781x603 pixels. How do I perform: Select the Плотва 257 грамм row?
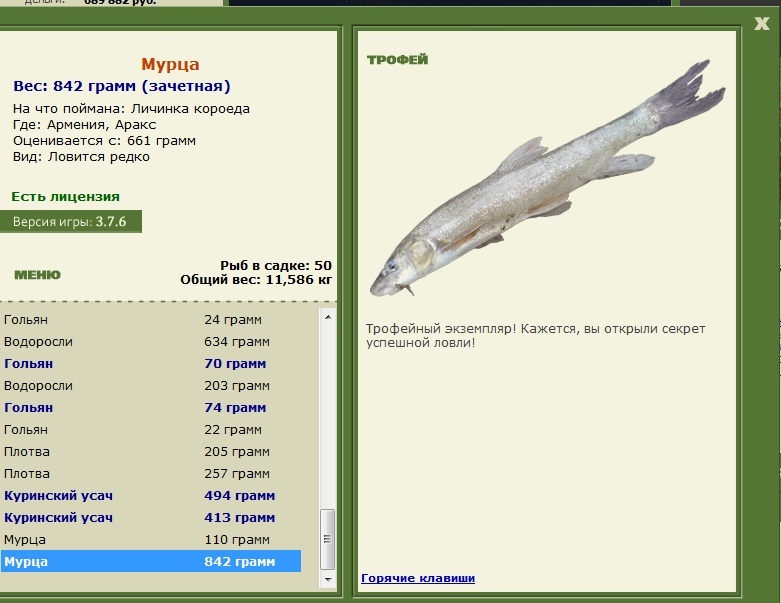[x=151, y=474]
